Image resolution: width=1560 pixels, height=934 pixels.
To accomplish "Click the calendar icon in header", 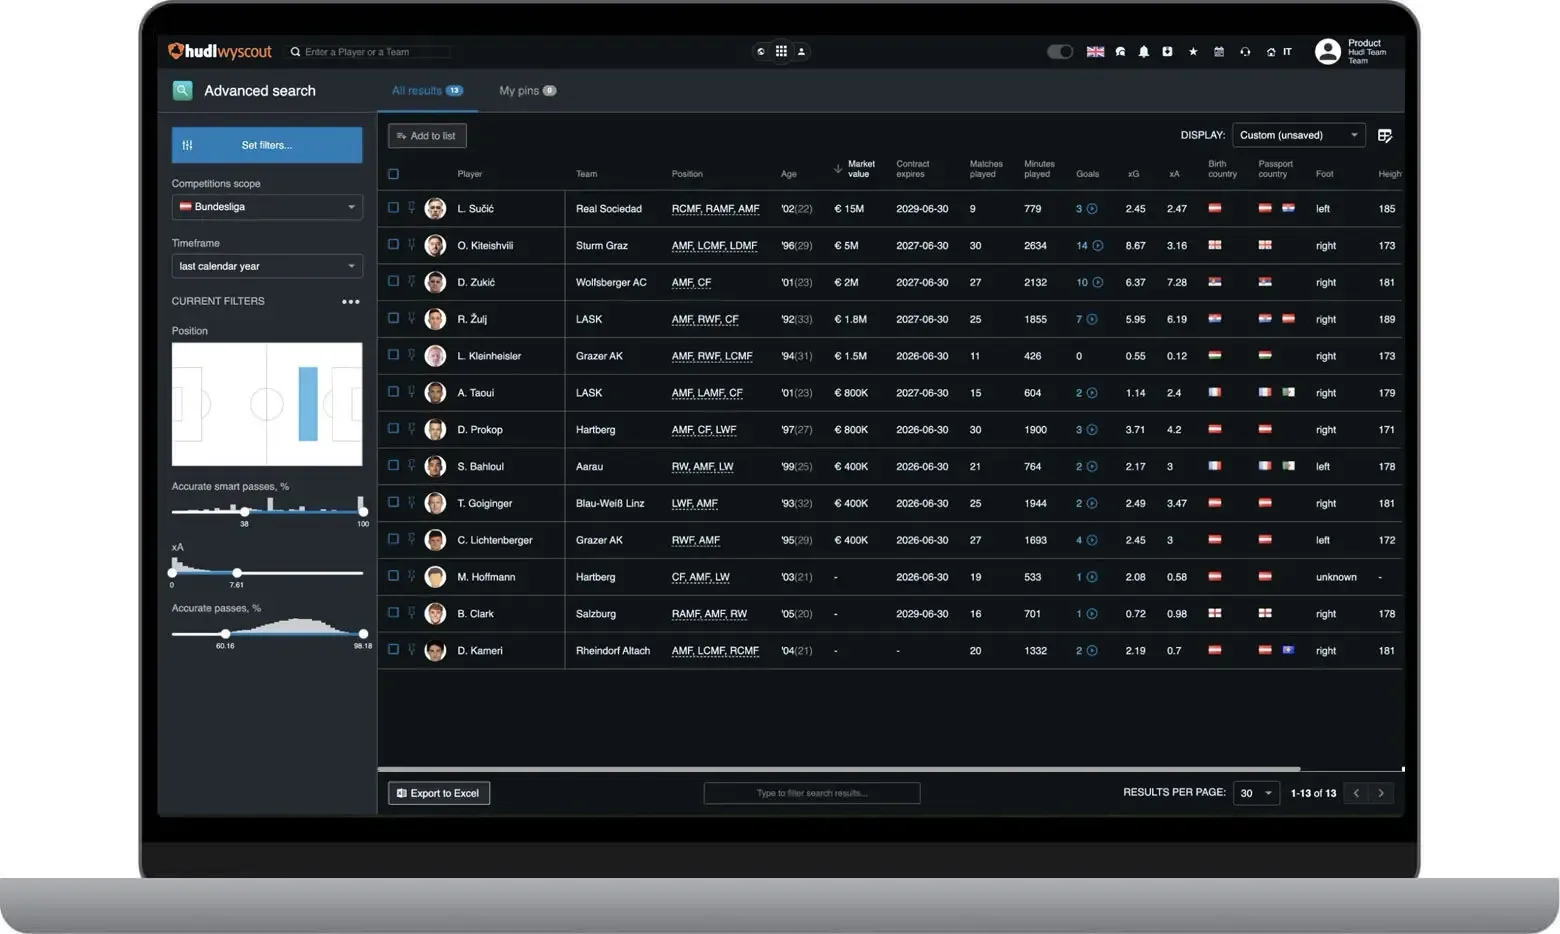I will [x=1219, y=52].
